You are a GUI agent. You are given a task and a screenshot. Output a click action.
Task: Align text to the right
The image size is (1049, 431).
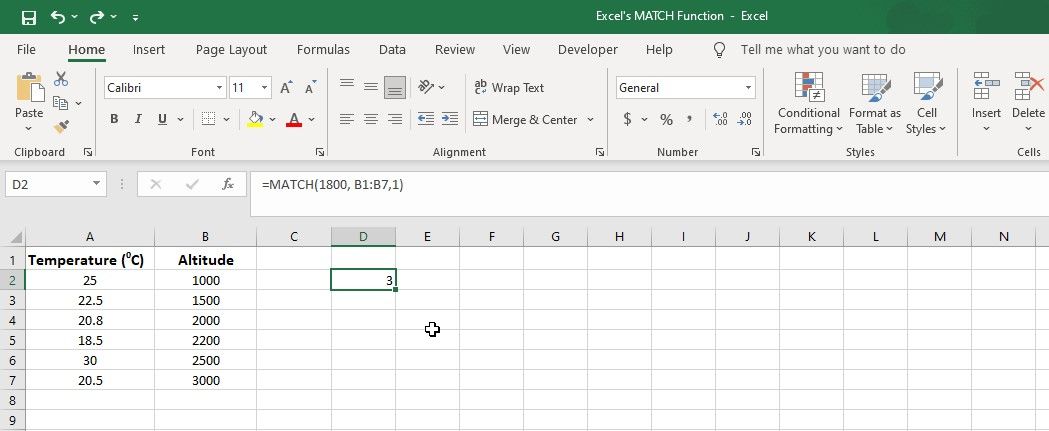coord(395,119)
